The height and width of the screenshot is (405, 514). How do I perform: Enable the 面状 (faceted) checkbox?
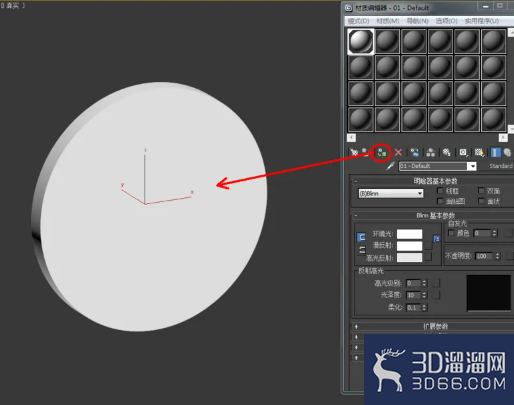(481, 201)
